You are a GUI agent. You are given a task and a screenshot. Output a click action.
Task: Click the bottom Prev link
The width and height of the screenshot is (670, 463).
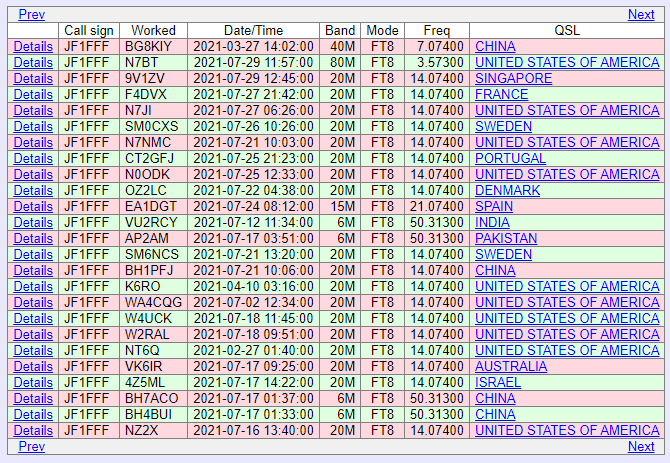tap(32, 446)
